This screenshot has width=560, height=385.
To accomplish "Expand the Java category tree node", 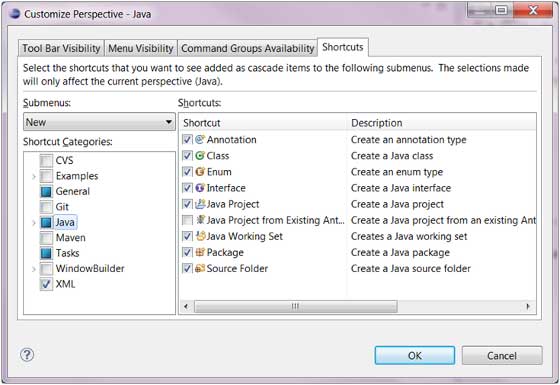I will coord(34,223).
